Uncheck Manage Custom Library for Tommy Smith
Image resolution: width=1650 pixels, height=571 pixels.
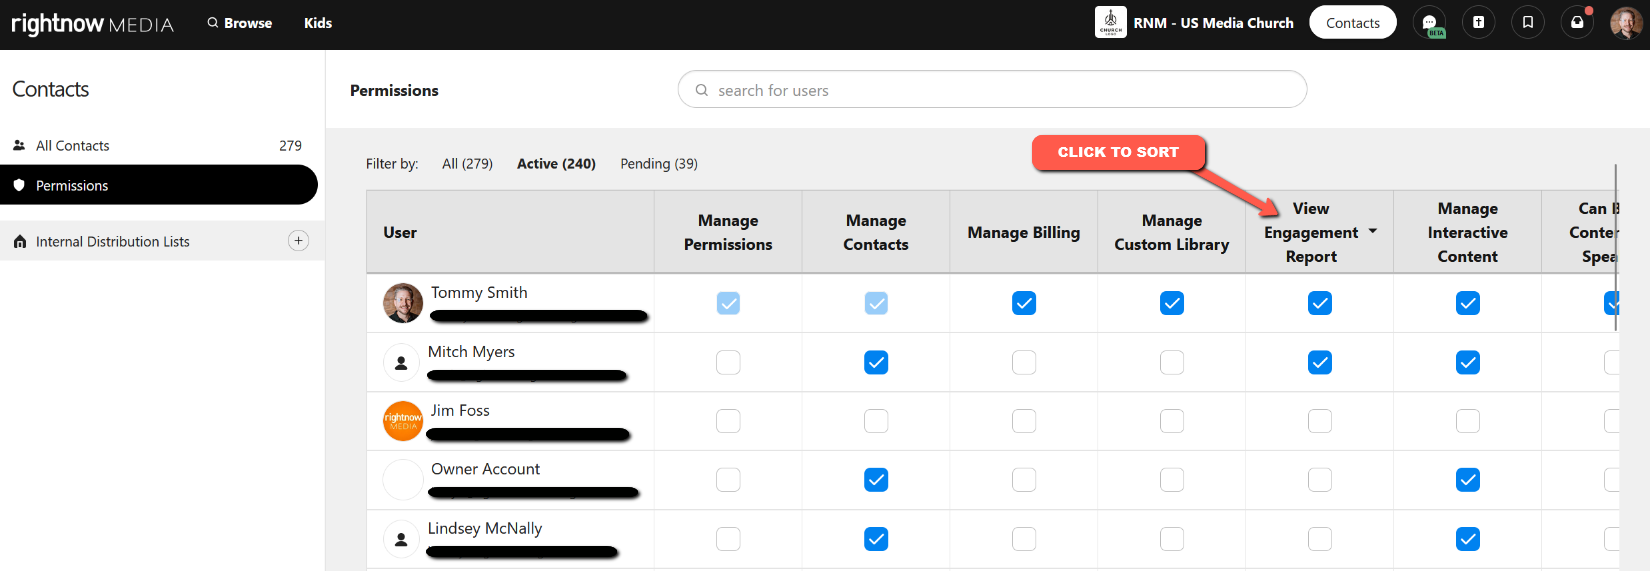[1172, 303]
